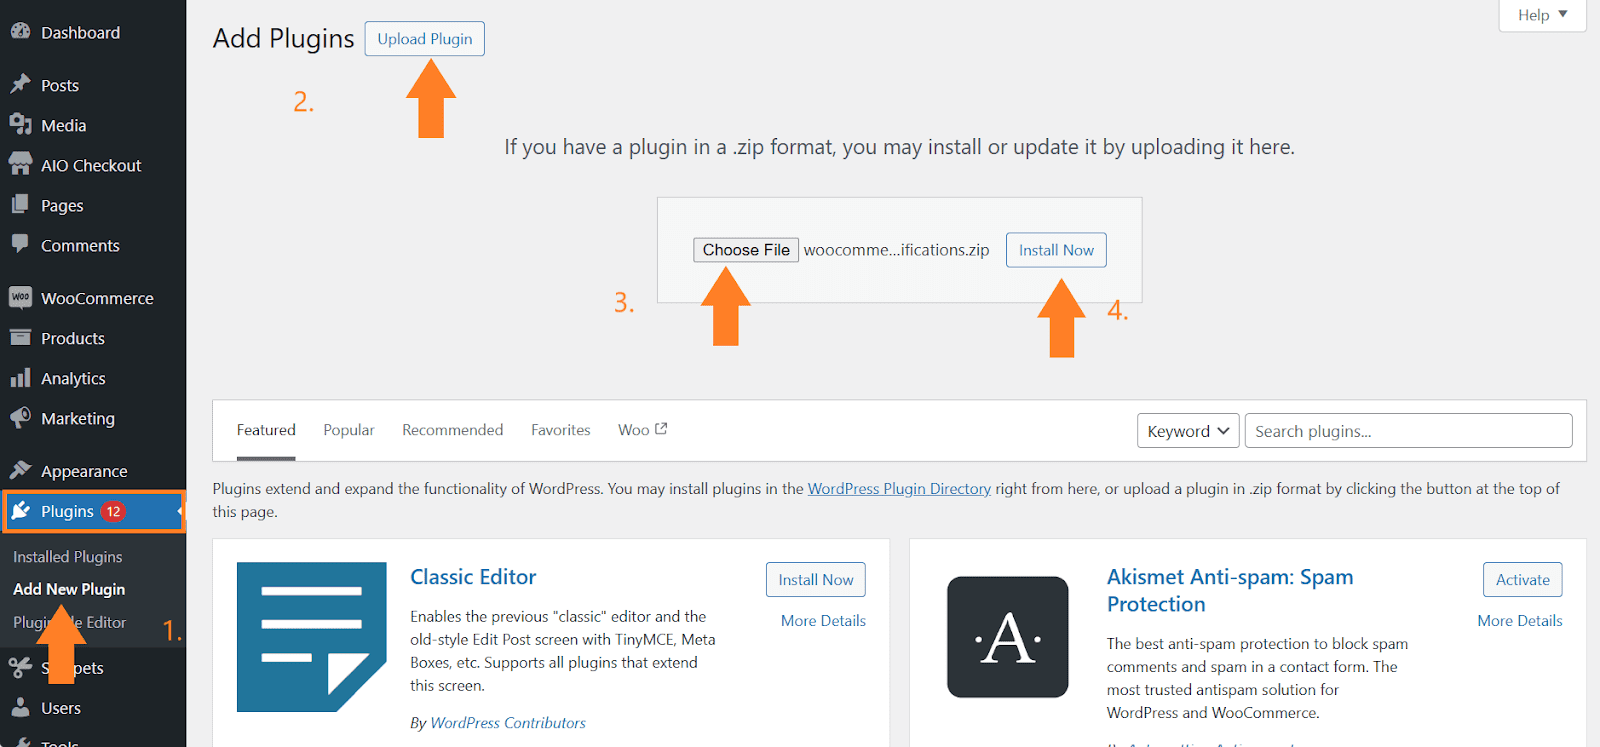Click the Comments bubble icon
Screen dimensions: 1600x747
[20, 245]
